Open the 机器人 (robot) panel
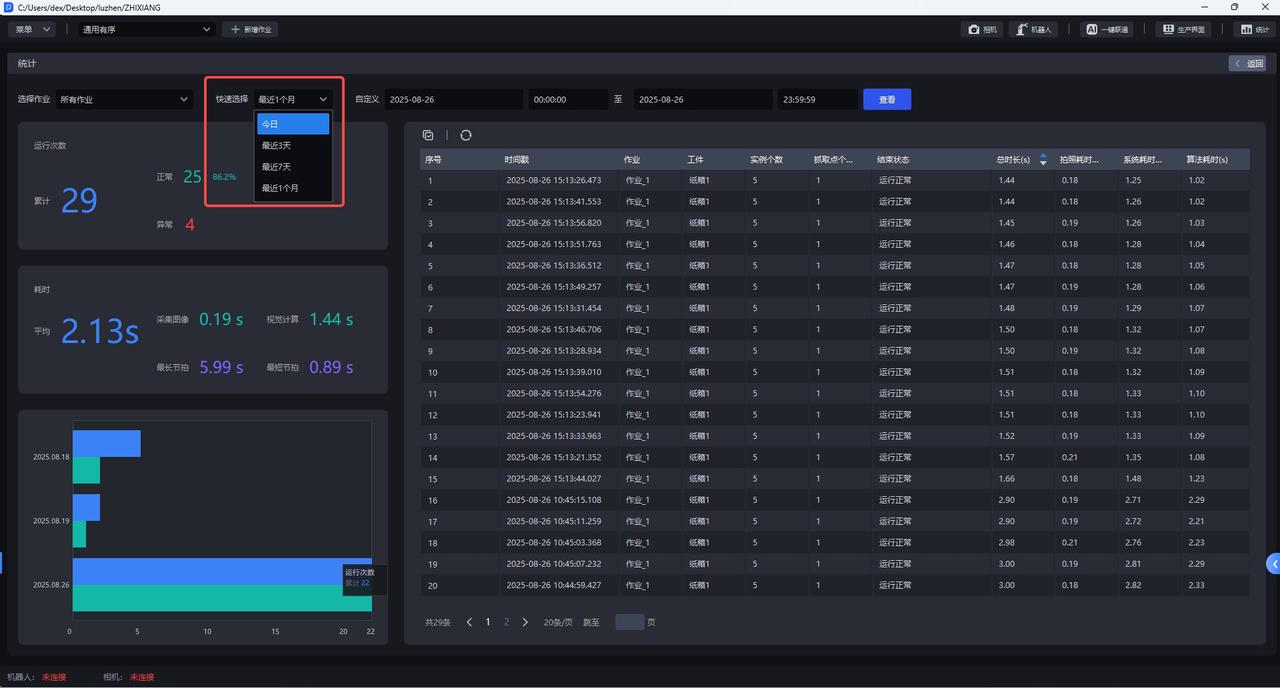Image resolution: width=1280 pixels, height=688 pixels. [1033, 29]
